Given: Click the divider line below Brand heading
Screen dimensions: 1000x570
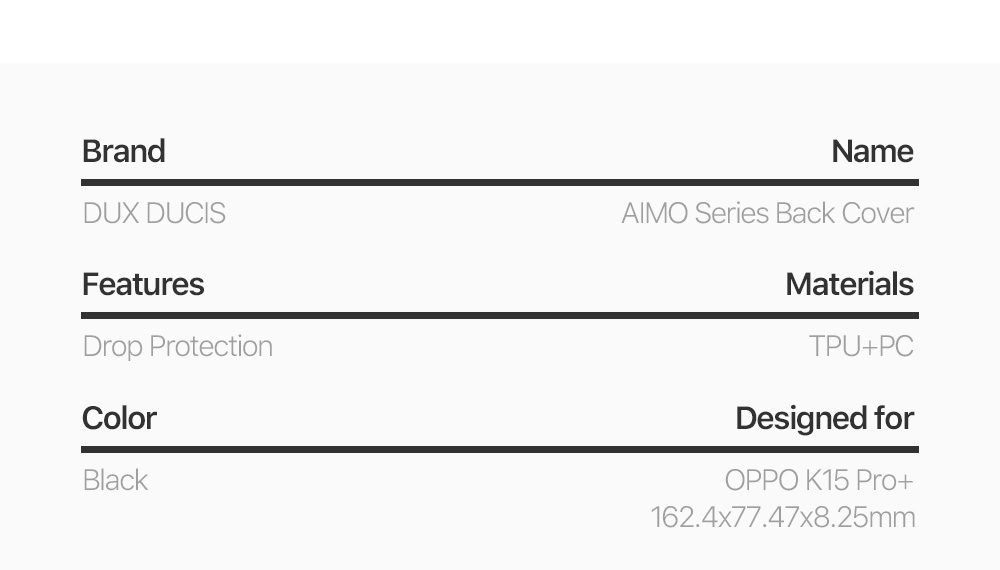Looking at the screenshot, I should click(500, 182).
